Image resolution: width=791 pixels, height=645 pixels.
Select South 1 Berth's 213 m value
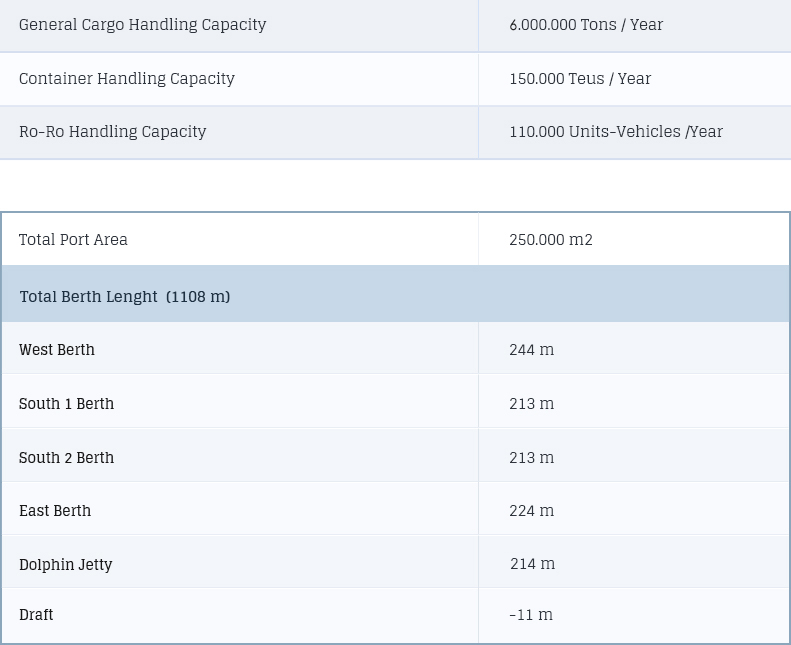coord(532,403)
